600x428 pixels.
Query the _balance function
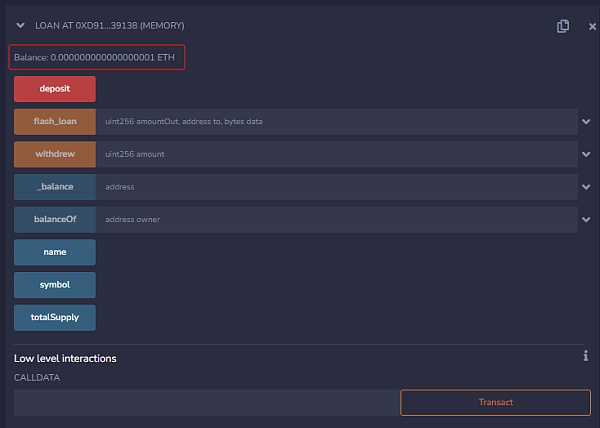click(55, 187)
